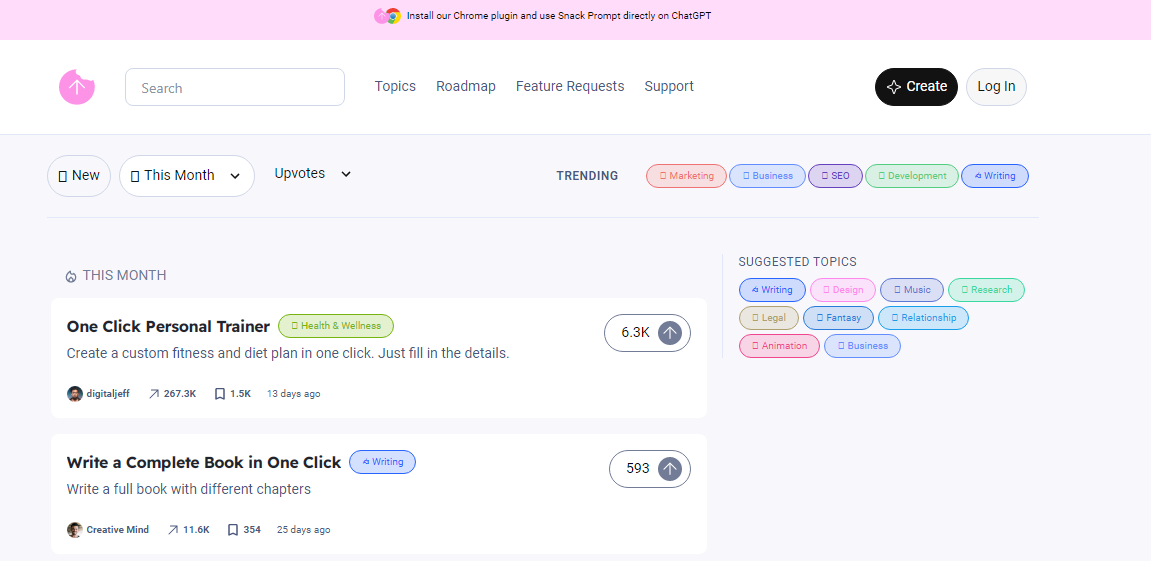Choose suggested topic Writing
The height and width of the screenshot is (561, 1151).
tap(772, 290)
